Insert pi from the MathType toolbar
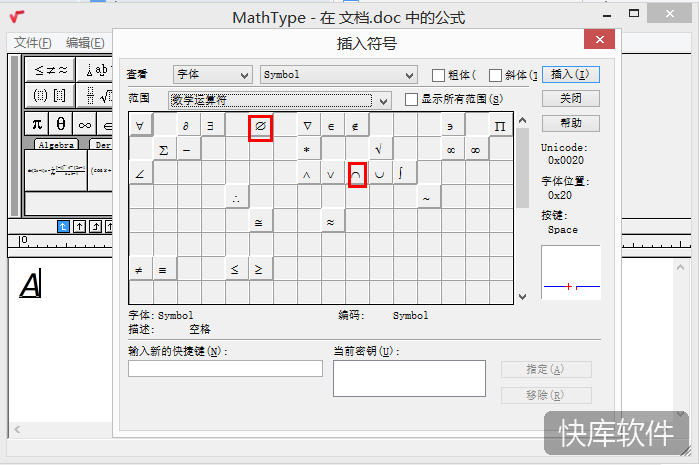 pos(37,124)
